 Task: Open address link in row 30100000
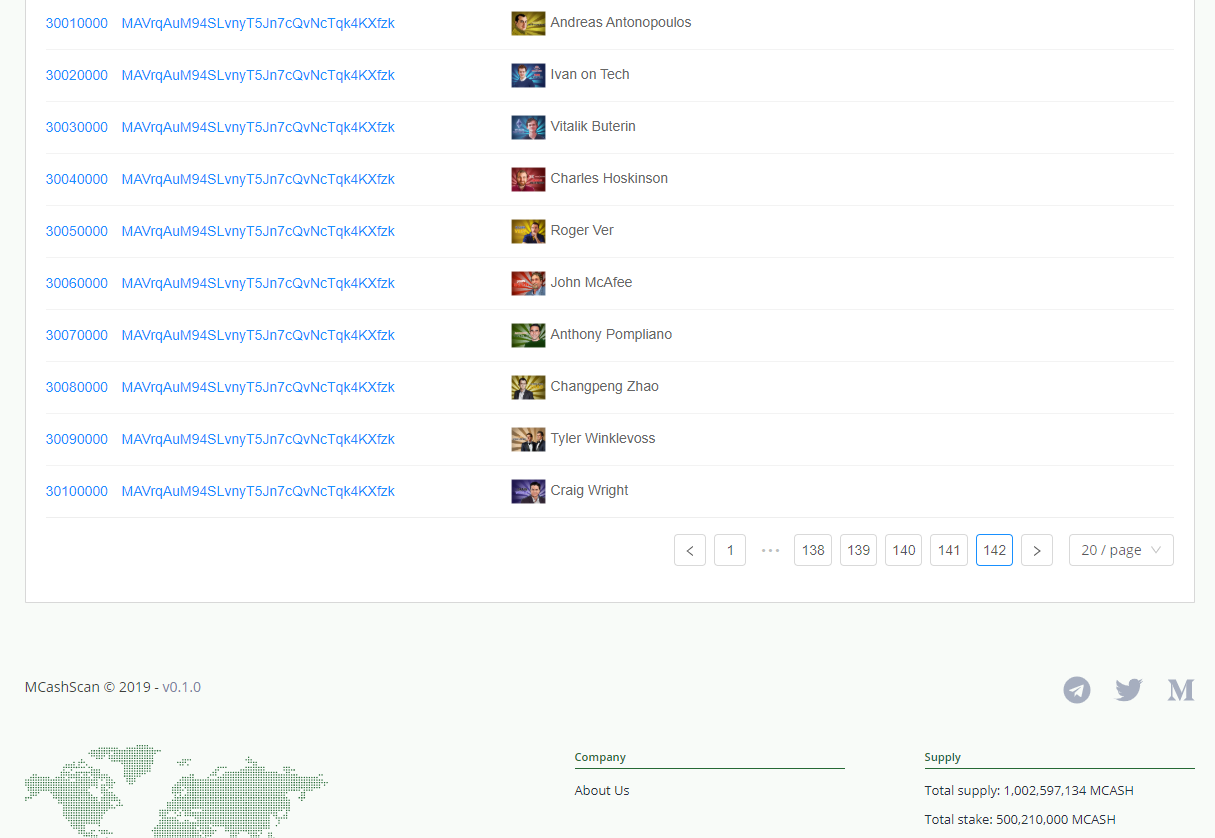pos(258,491)
